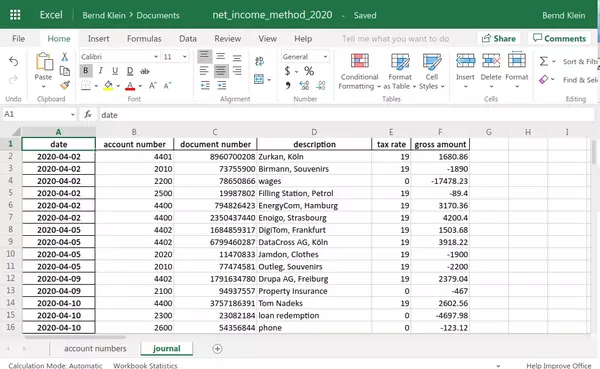Toggle Italic formatting
600x369 pixels.
(101, 71)
